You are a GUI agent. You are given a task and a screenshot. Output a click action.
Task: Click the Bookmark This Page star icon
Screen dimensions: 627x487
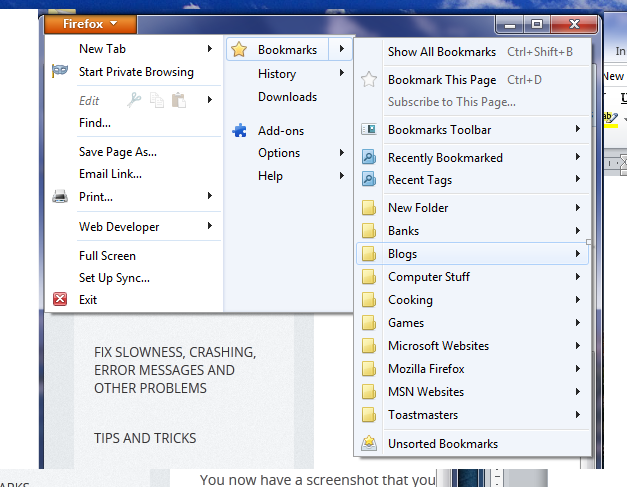(369, 79)
